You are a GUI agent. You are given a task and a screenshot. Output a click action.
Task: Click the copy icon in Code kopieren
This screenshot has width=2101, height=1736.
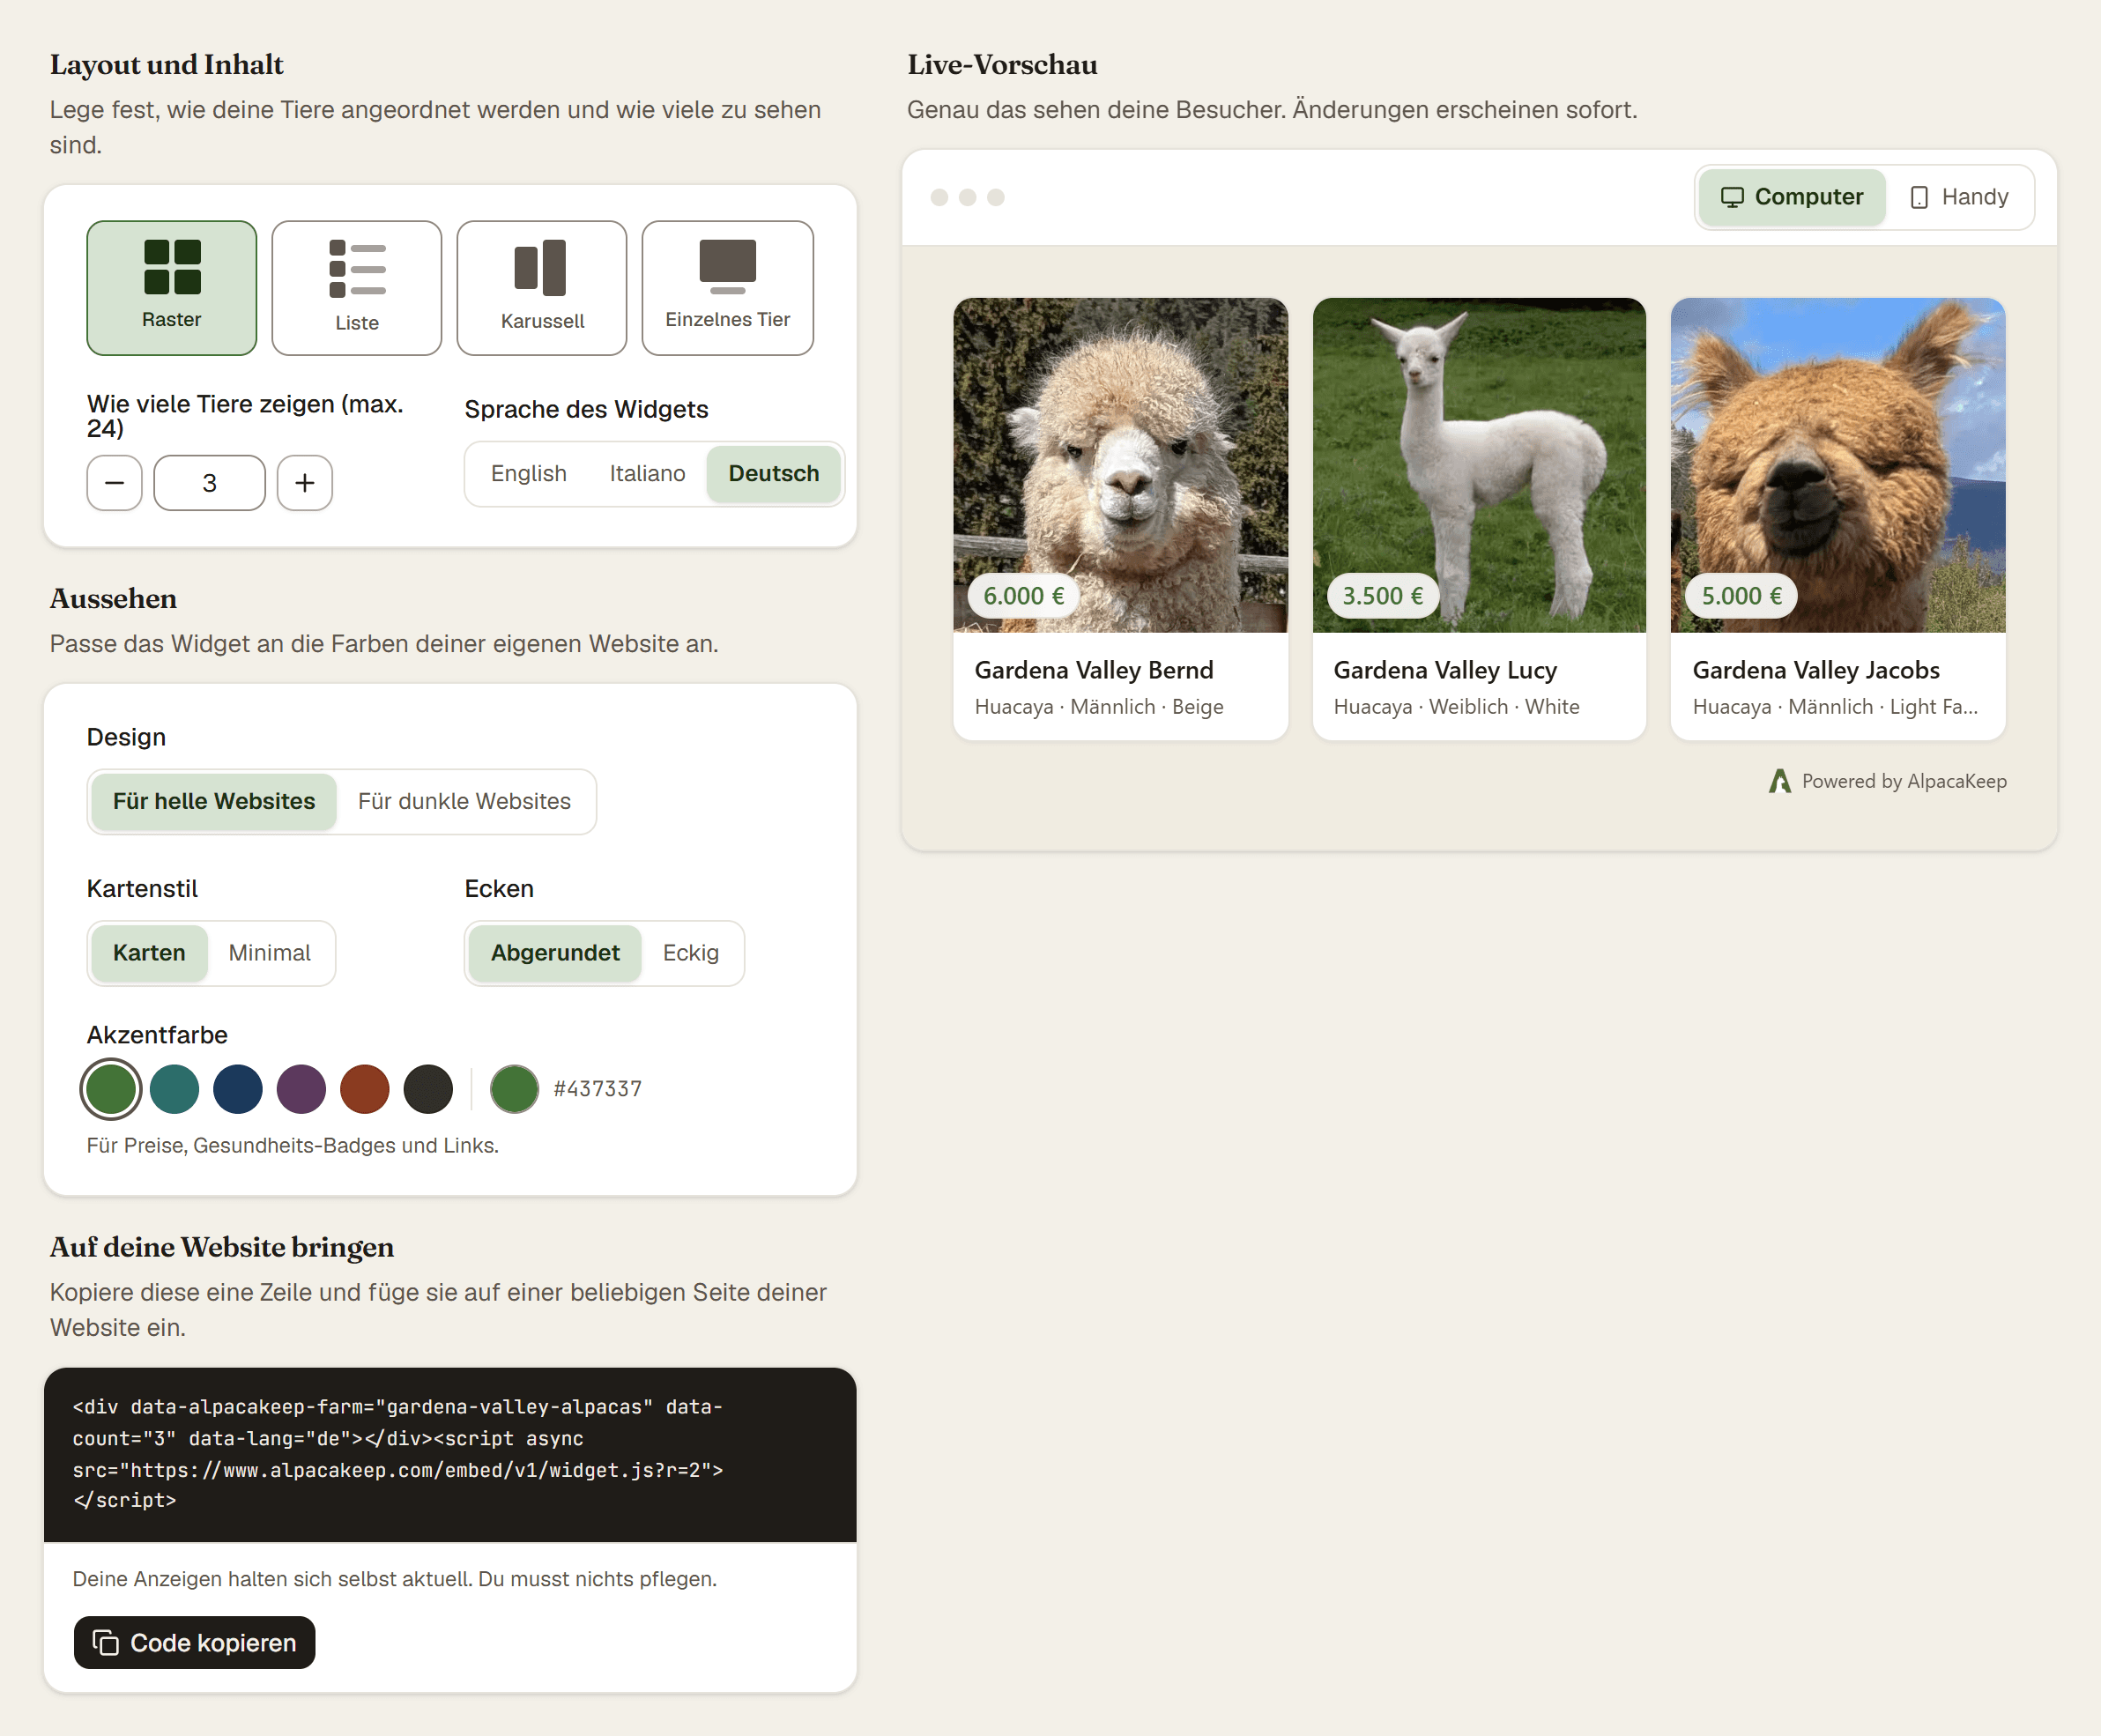pyautogui.click(x=106, y=1643)
